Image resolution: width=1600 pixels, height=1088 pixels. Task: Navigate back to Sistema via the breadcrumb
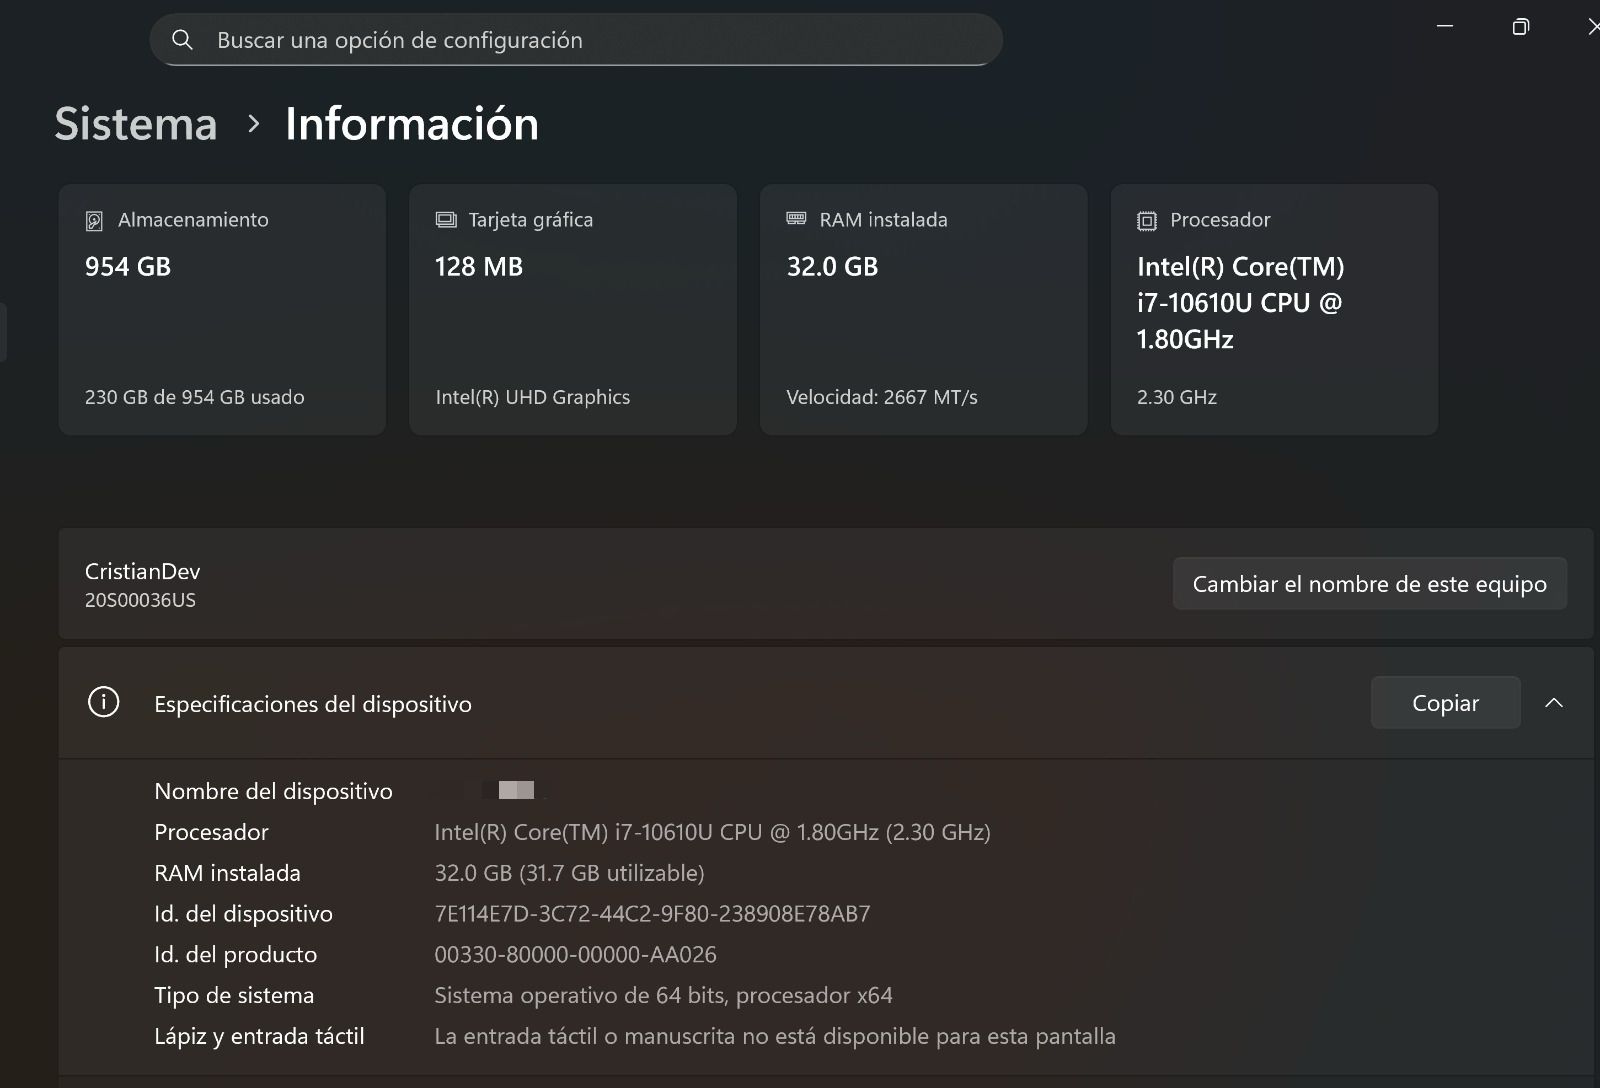click(x=135, y=124)
